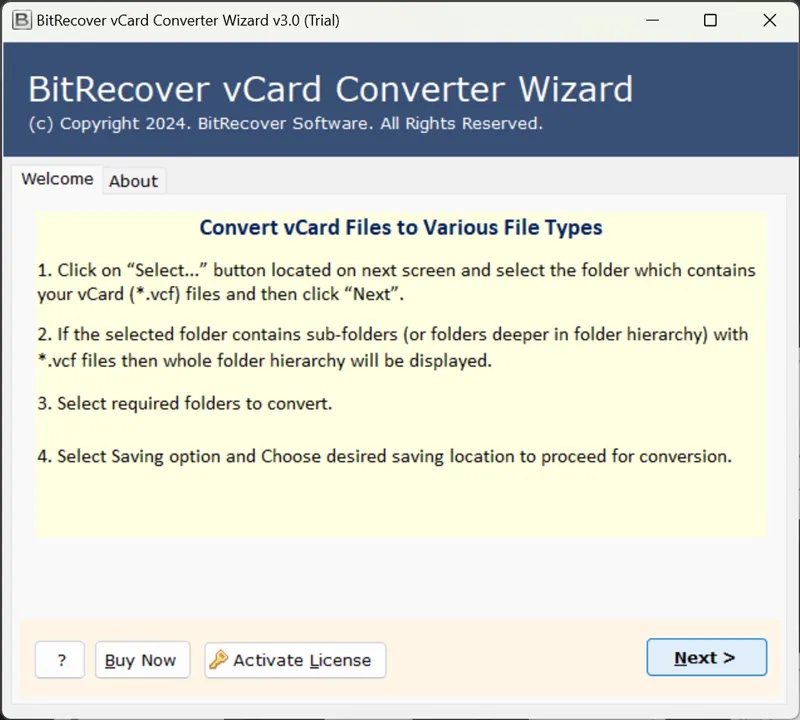The height and width of the screenshot is (720, 800).
Task: Click the heading Convert vCard Files to Various File Types
Action: click(x=401, y=228)
